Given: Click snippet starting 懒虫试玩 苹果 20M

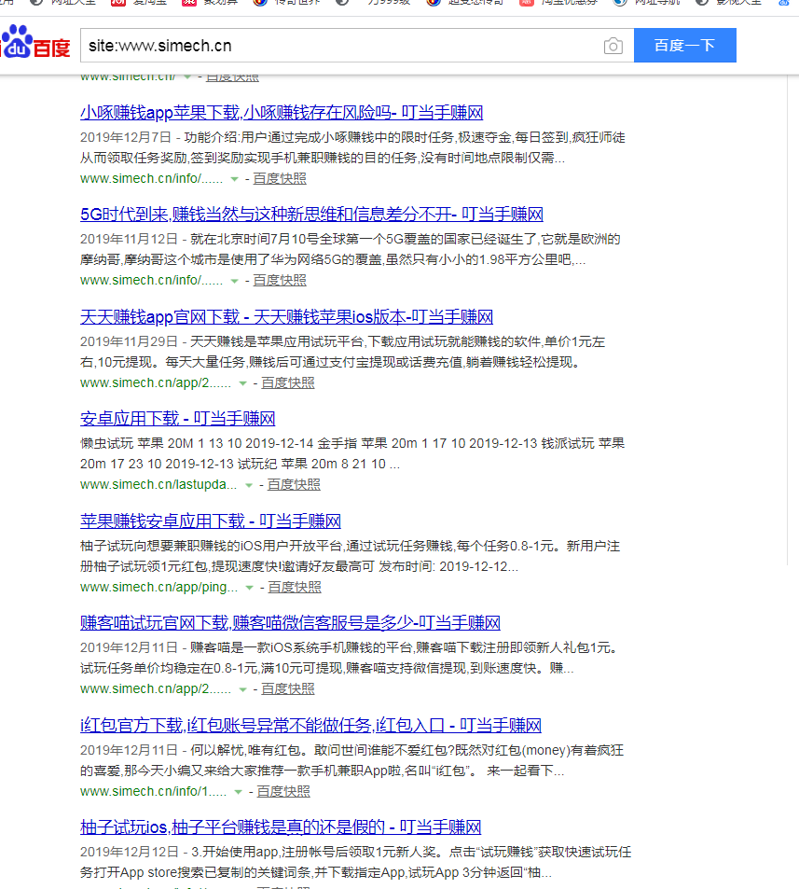Looking at the screenshot, I should tap(352, 454).
